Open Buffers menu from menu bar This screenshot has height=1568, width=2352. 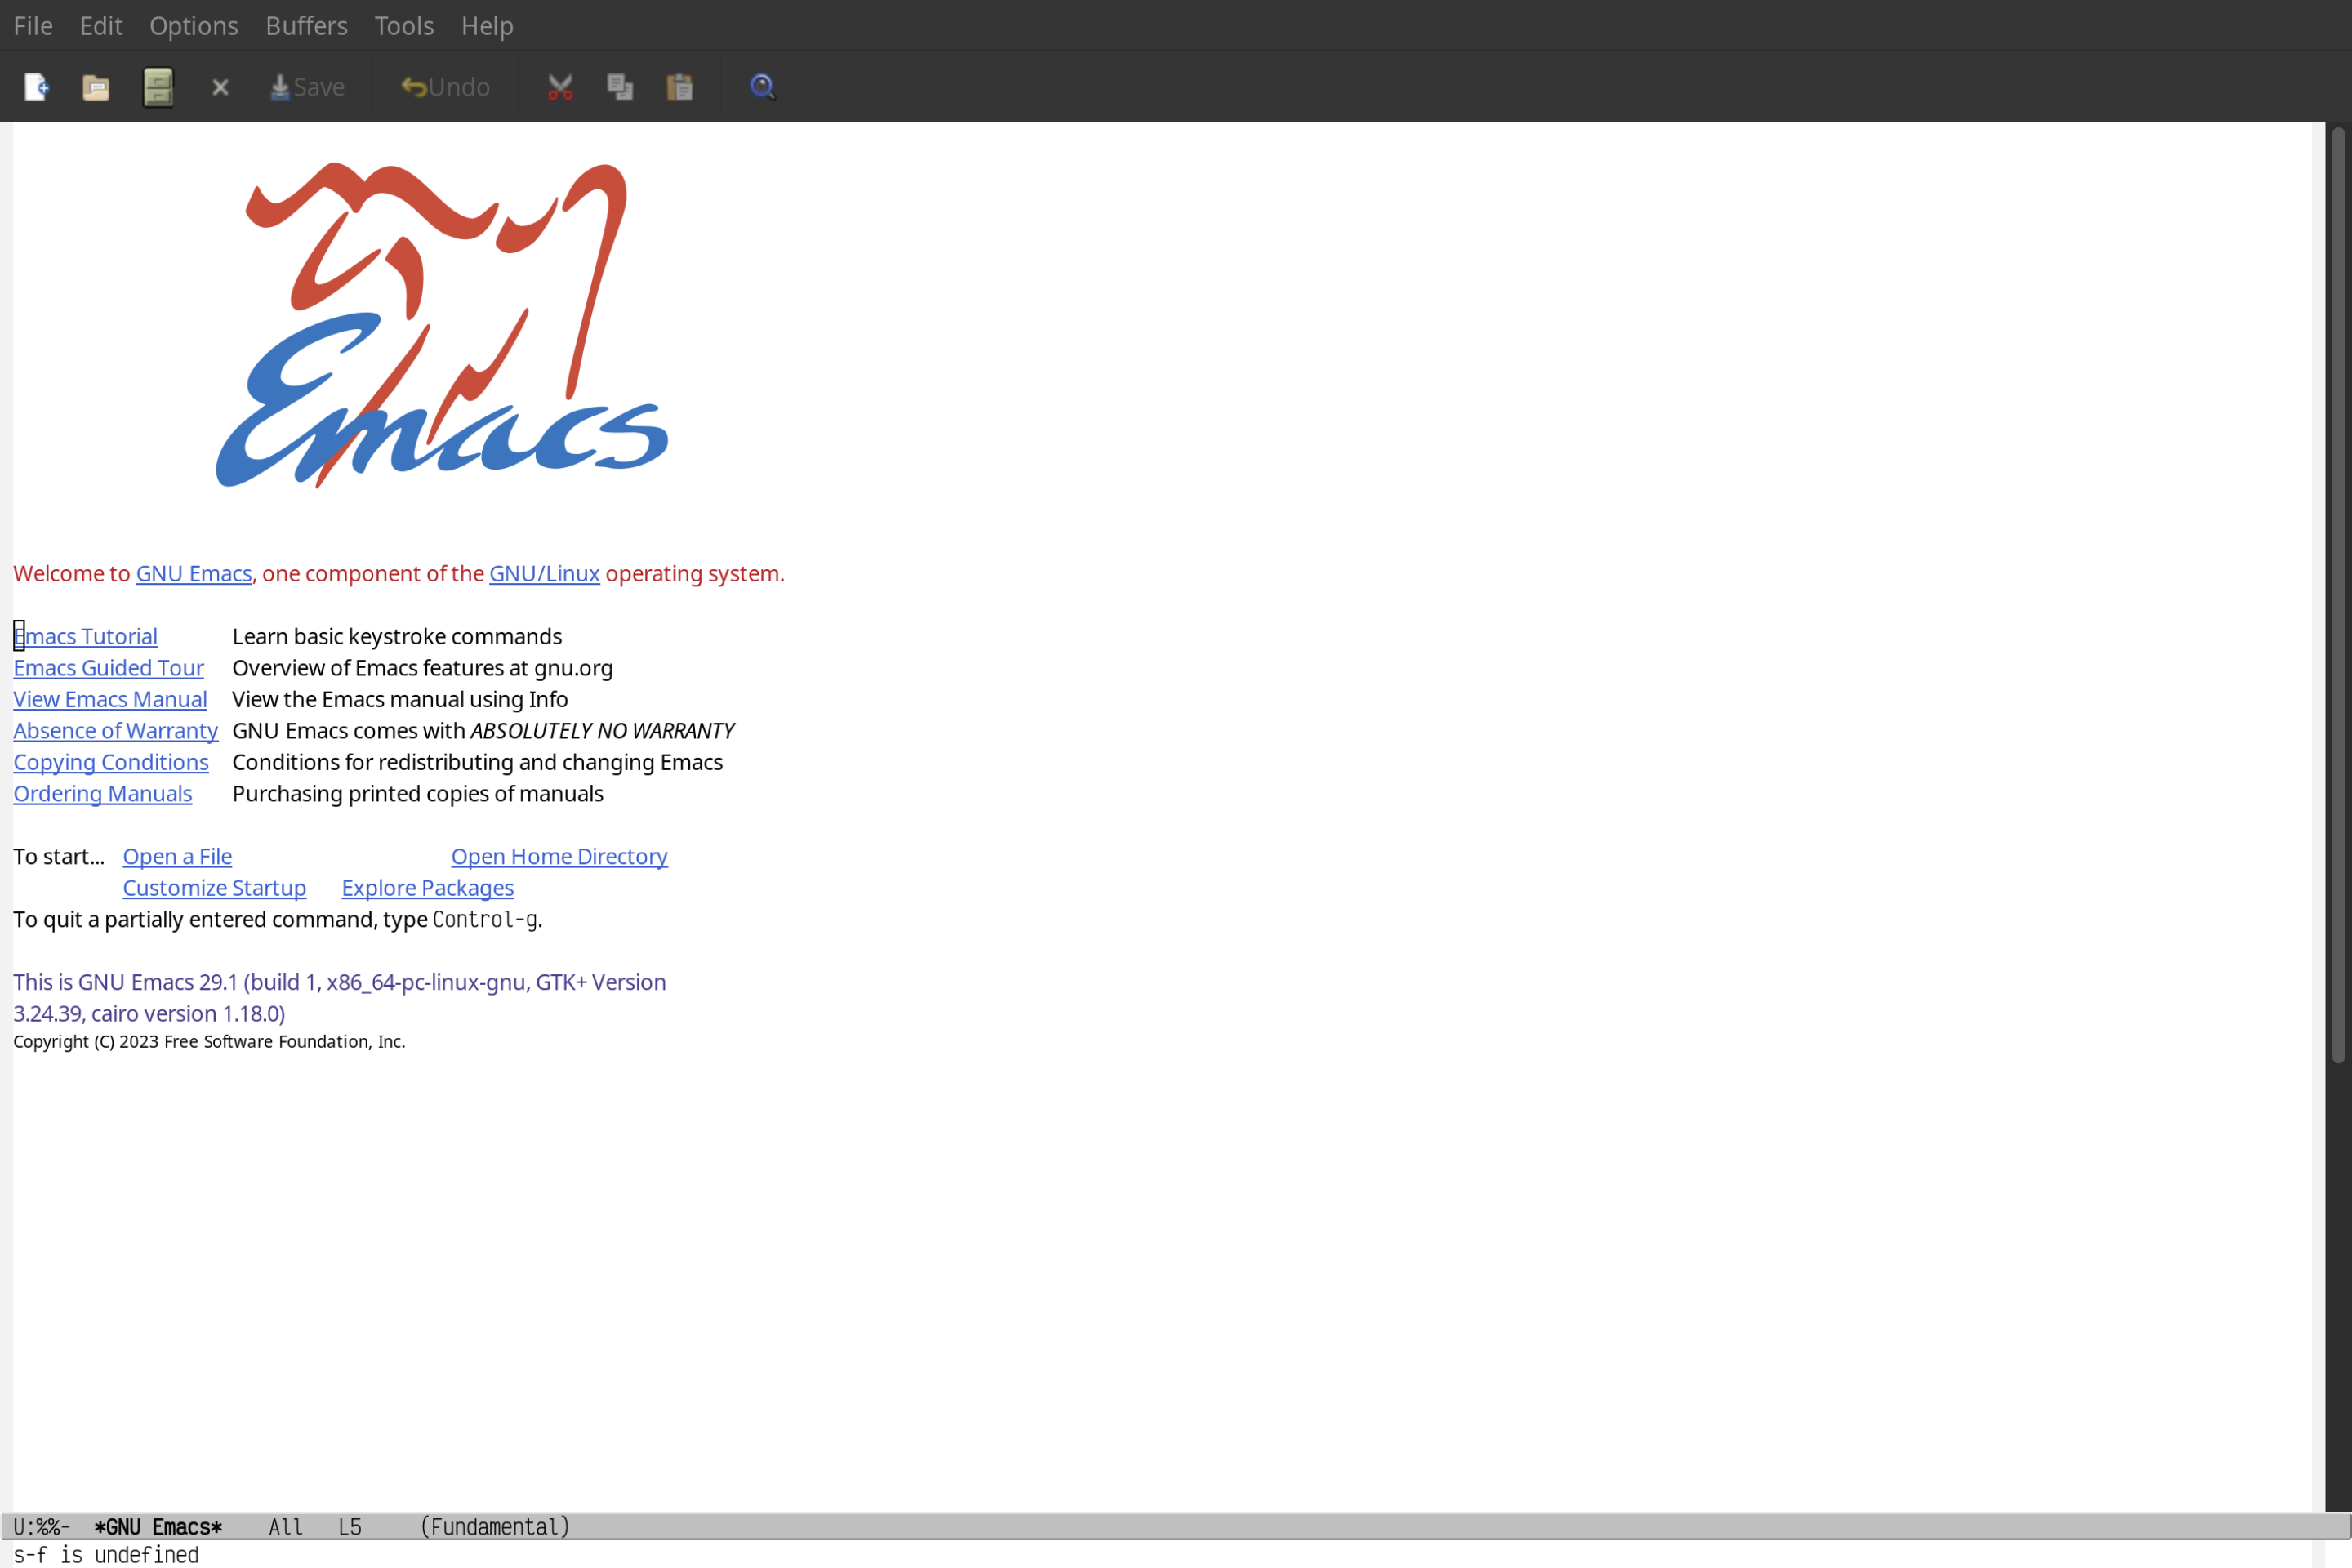click(x=305, y=24)
